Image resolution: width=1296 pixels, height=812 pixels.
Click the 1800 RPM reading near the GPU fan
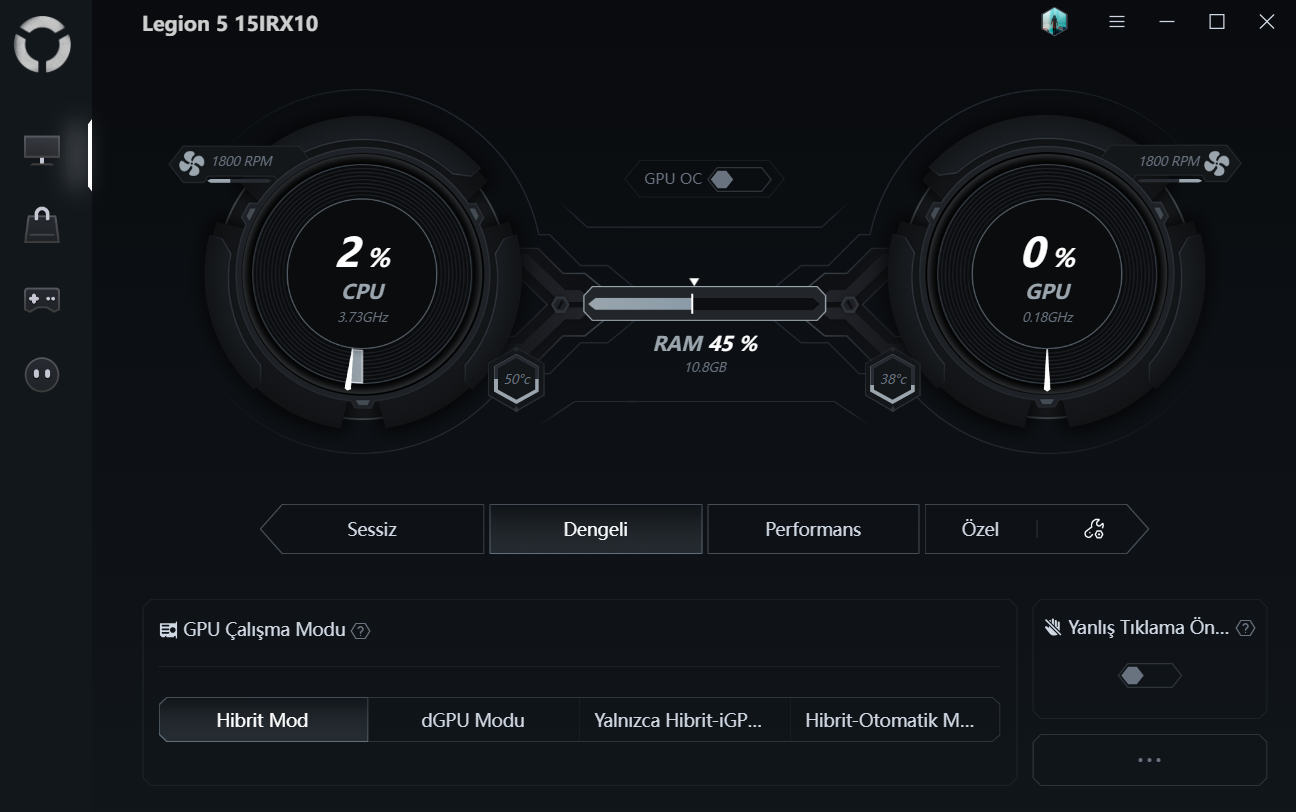coord(1169,161)
